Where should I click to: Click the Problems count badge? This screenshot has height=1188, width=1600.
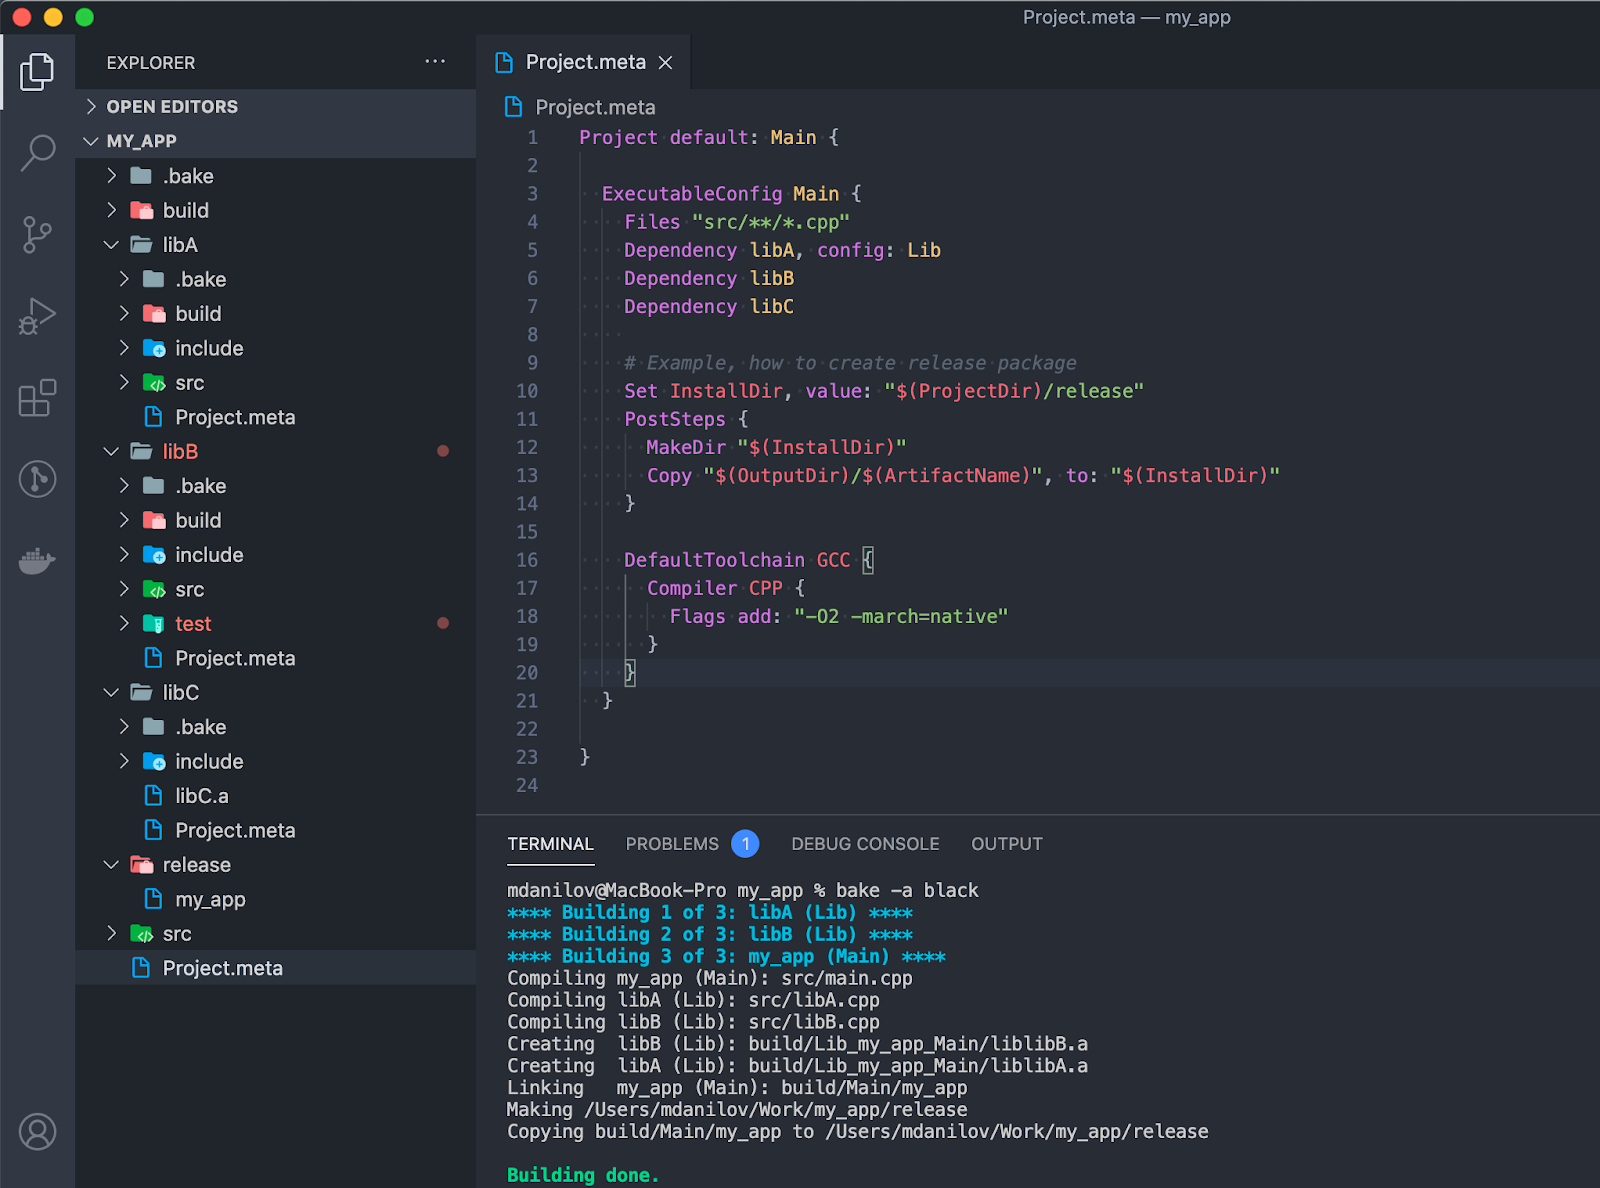(x=745, y=844)
